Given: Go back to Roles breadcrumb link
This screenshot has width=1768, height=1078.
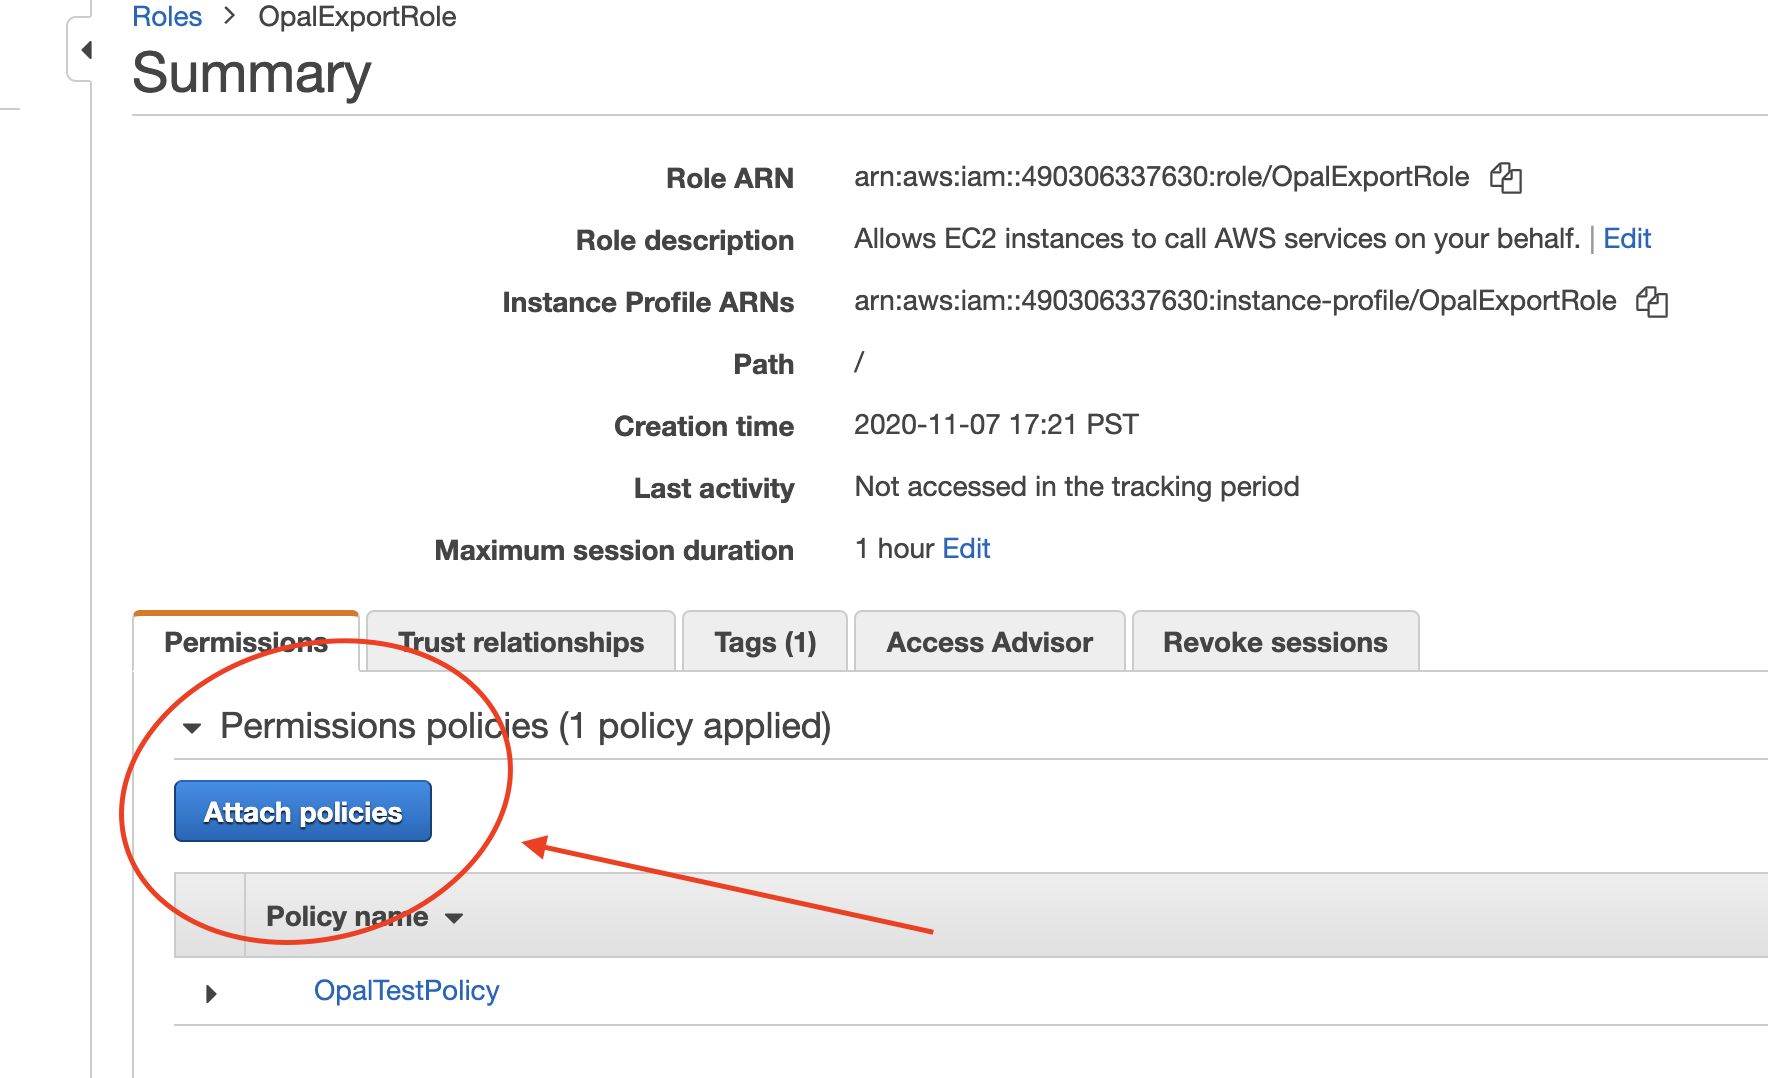Looking at the screenshot, I should point(167,17).
